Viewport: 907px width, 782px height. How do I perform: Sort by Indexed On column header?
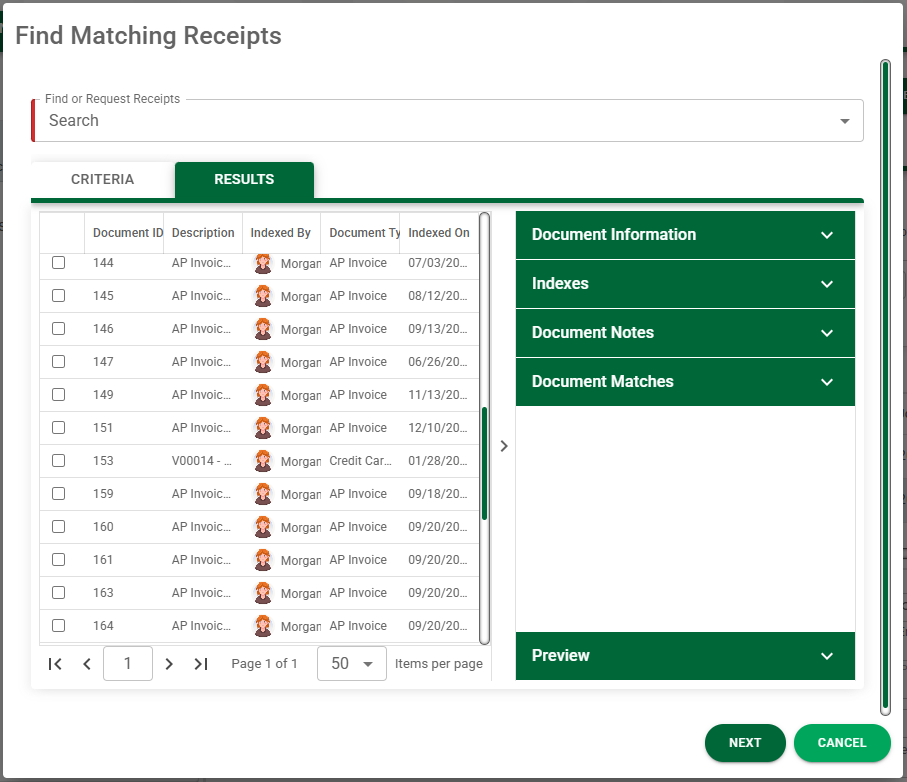pos(439,233)
